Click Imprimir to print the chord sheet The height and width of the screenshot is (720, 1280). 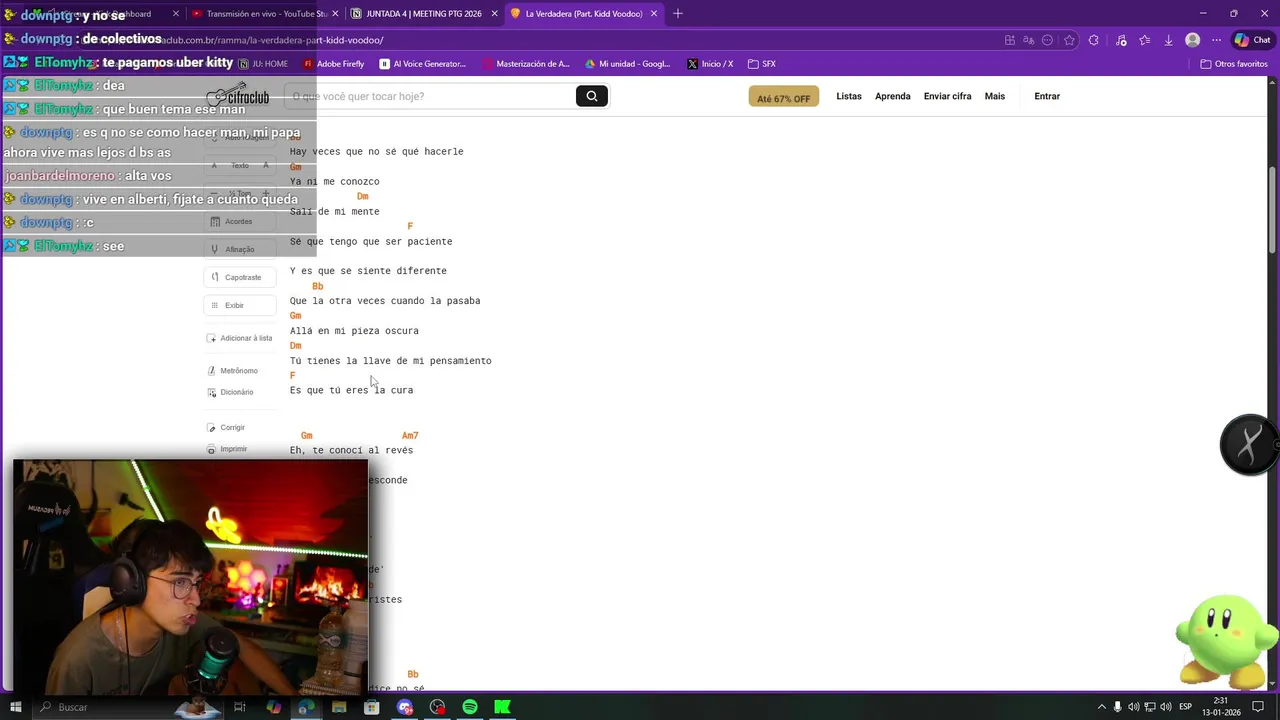(x=227, y=449)
